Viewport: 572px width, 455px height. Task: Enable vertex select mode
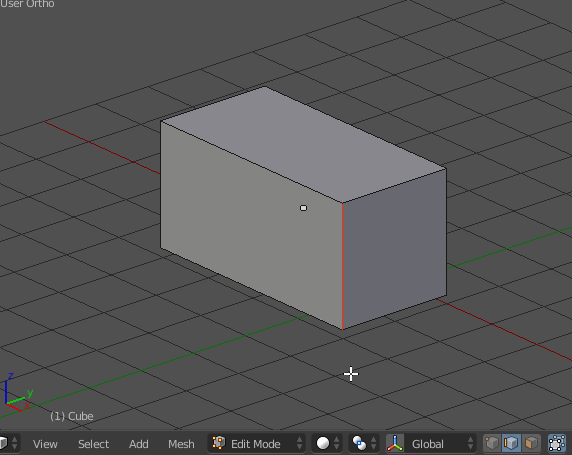pyautogui.click(x=492, y=443)
